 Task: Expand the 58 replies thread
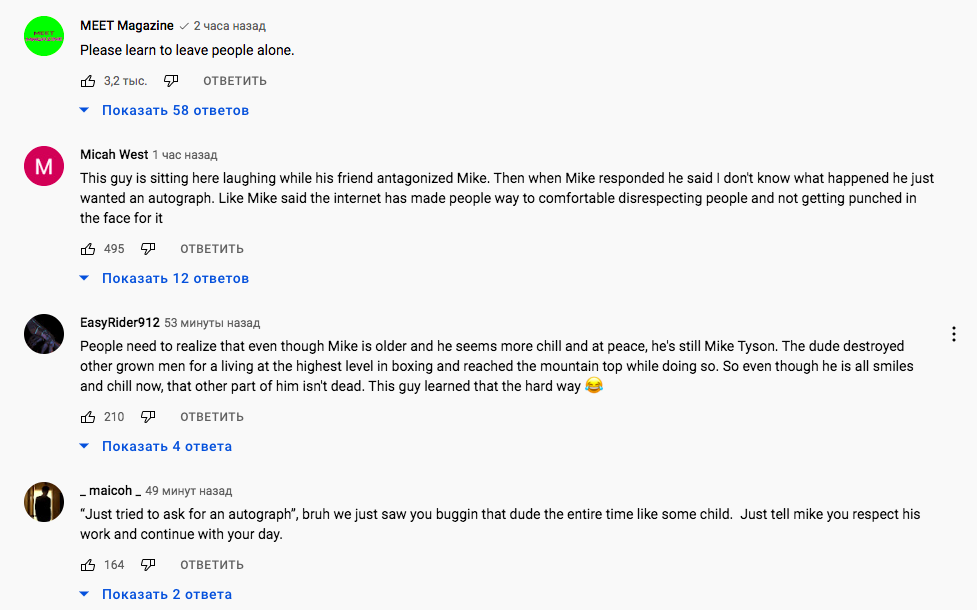pyautogui.click(x=165, y=110)
